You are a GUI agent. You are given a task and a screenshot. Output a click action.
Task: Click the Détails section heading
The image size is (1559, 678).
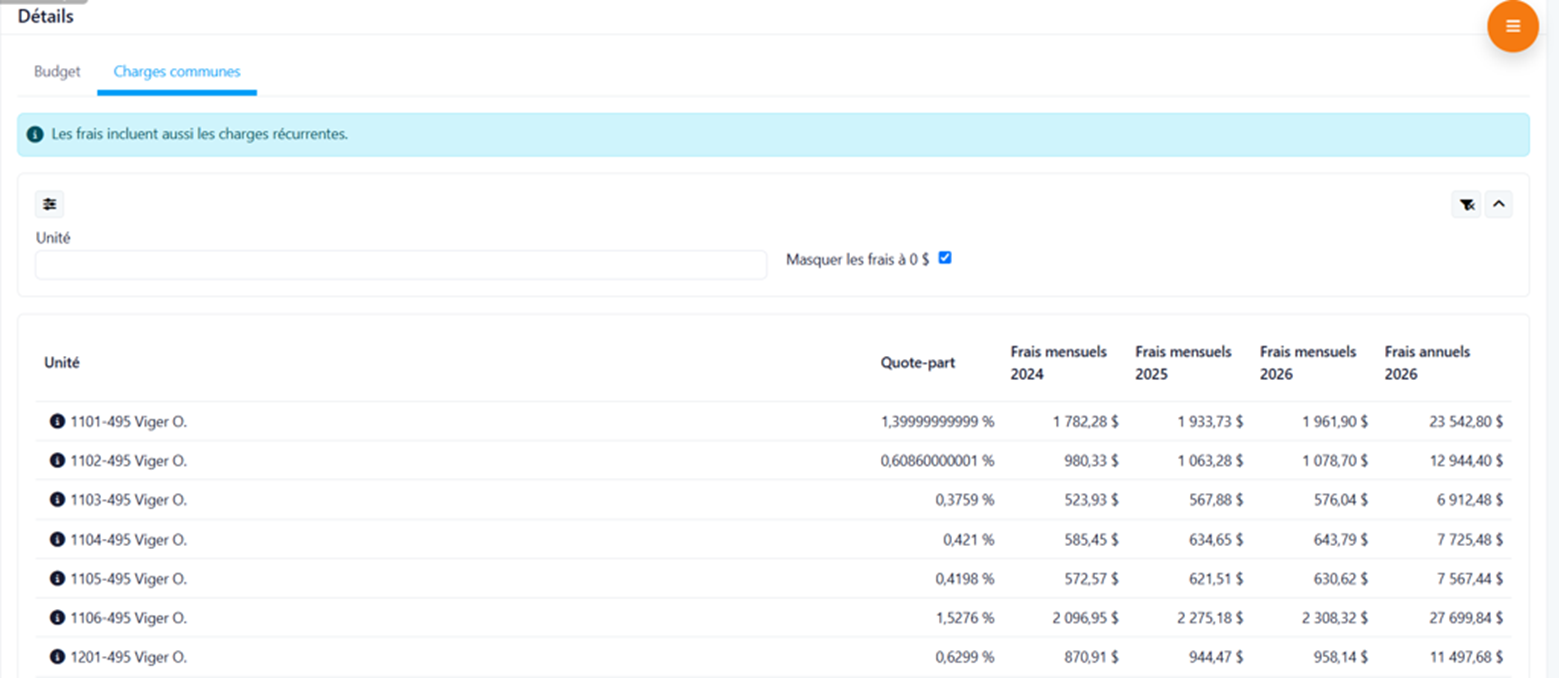(x=46, y=16)
